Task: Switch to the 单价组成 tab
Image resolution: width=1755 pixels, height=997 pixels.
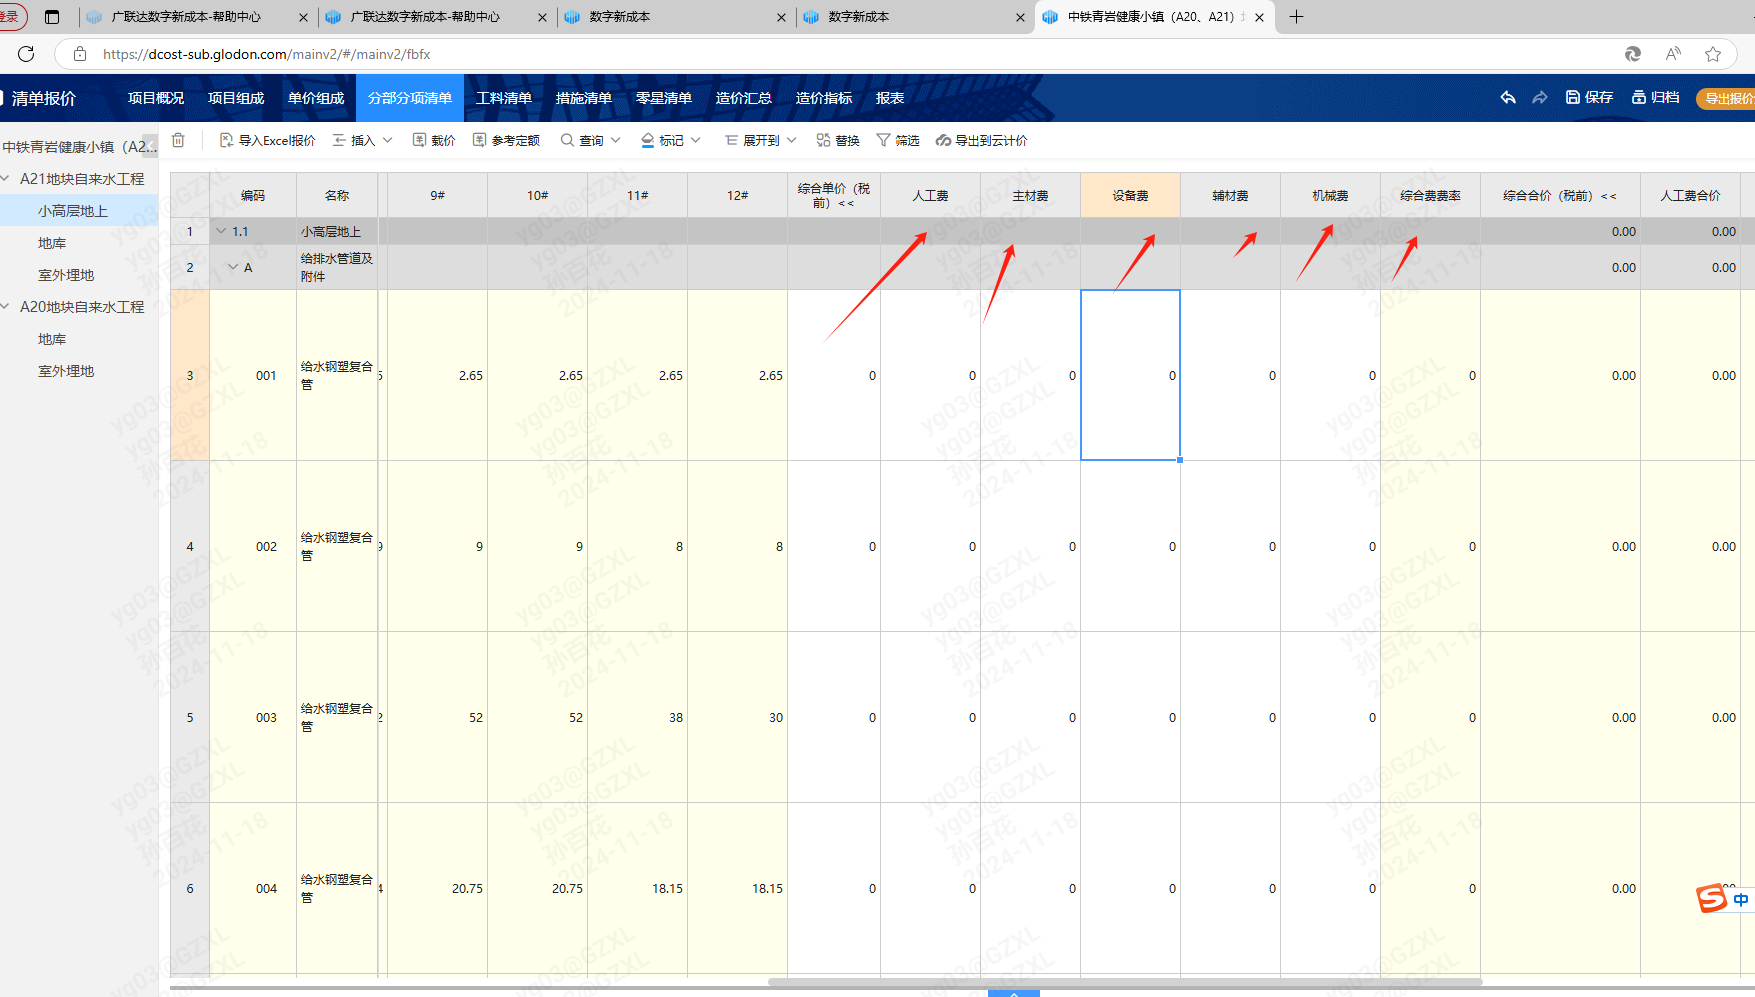Action: point(316,98)
